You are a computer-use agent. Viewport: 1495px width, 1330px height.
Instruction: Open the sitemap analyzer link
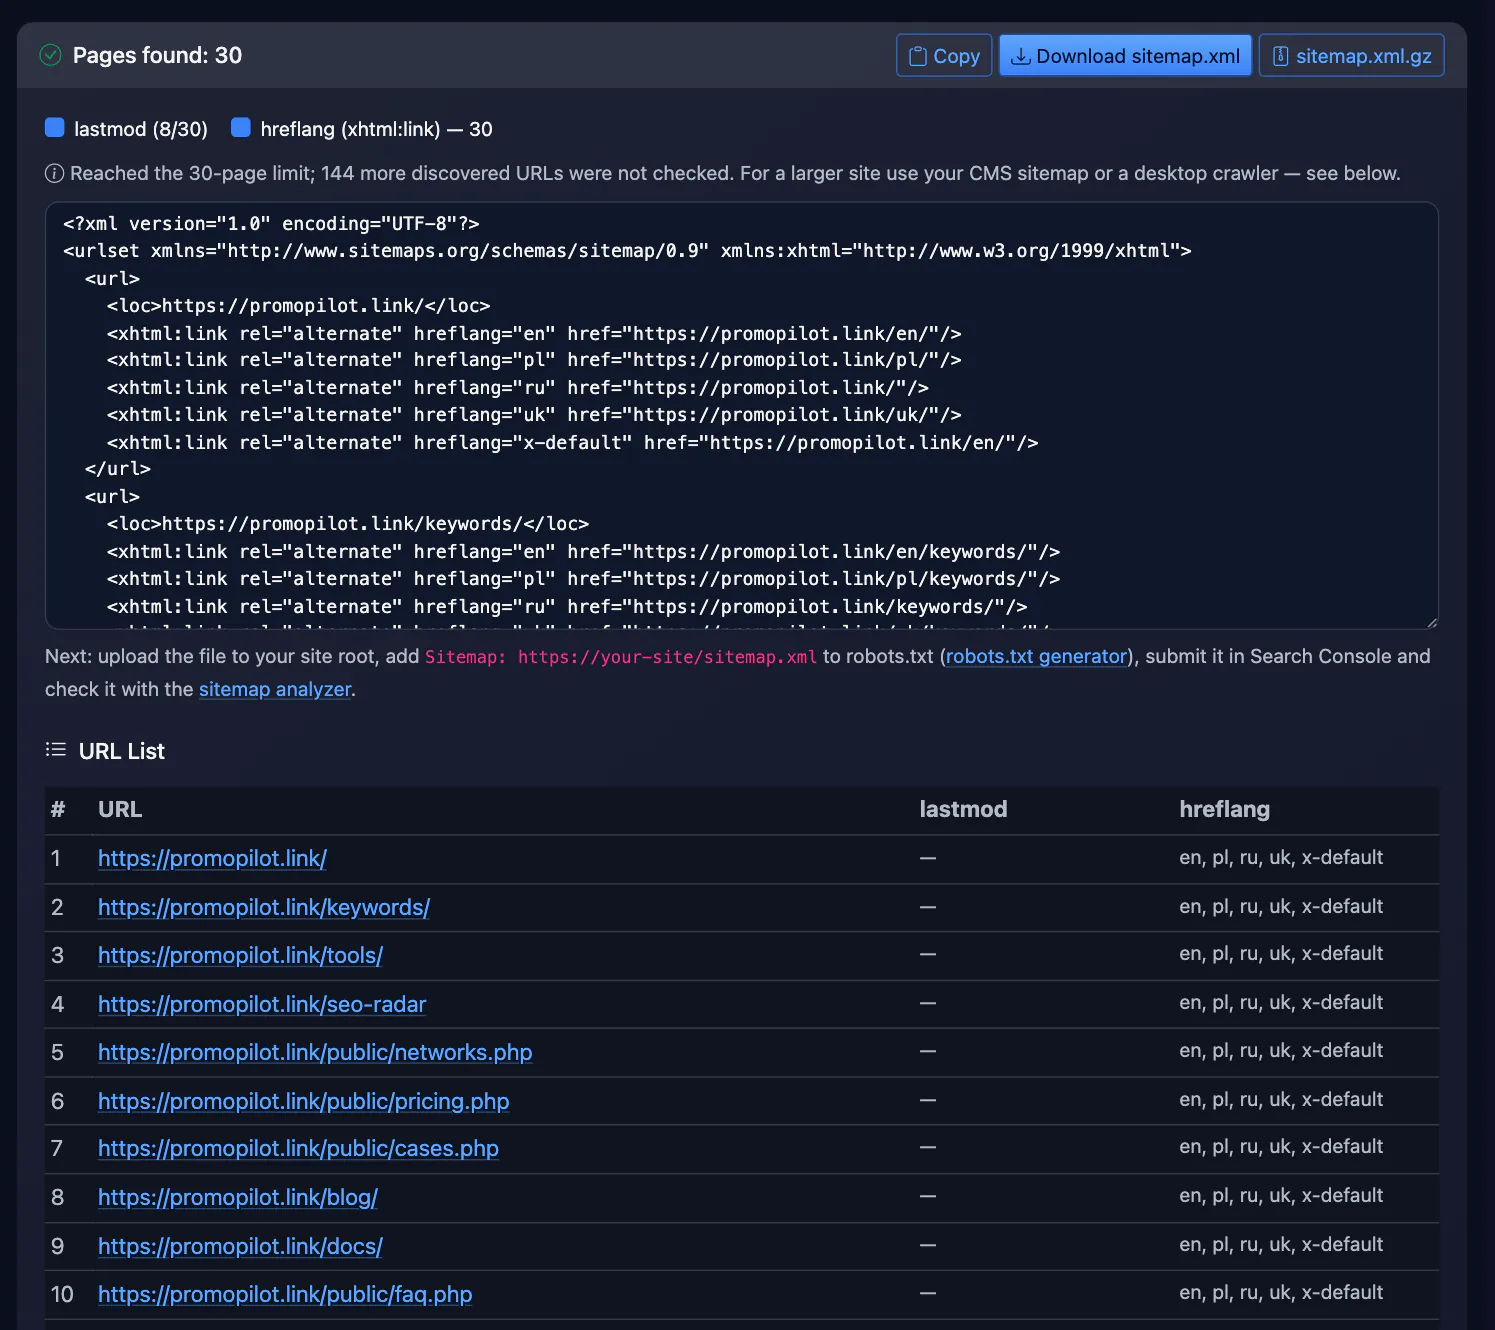click(x=275, y=689)
